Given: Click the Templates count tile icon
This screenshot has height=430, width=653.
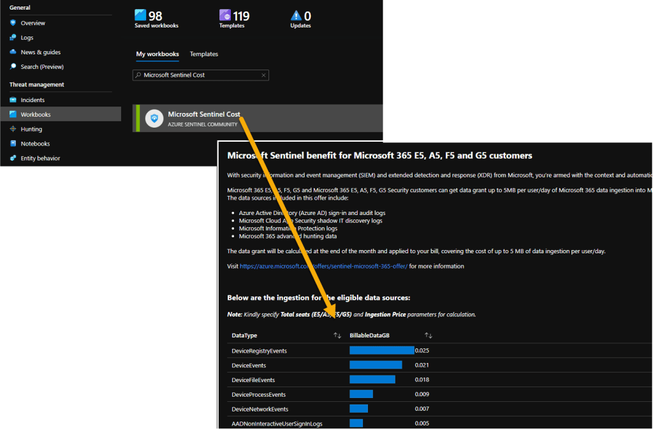Looking at the screenshot, I should pyautogui.click(x=225, y=15).
